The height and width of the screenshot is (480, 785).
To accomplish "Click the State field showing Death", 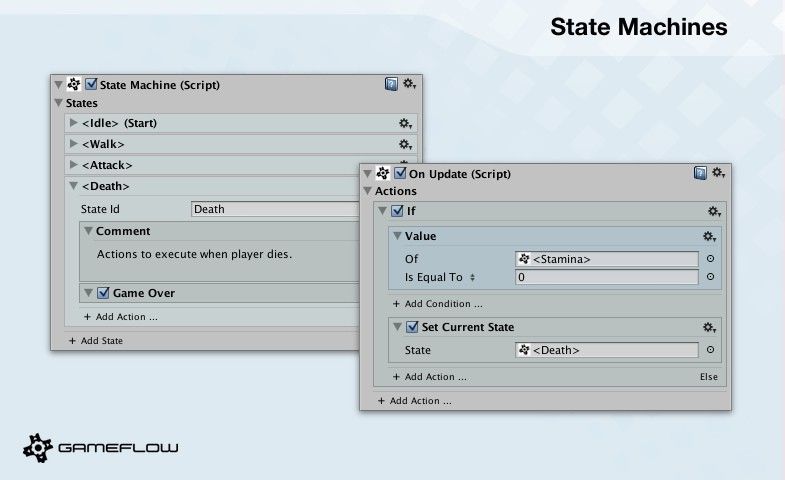I will 607,350.
